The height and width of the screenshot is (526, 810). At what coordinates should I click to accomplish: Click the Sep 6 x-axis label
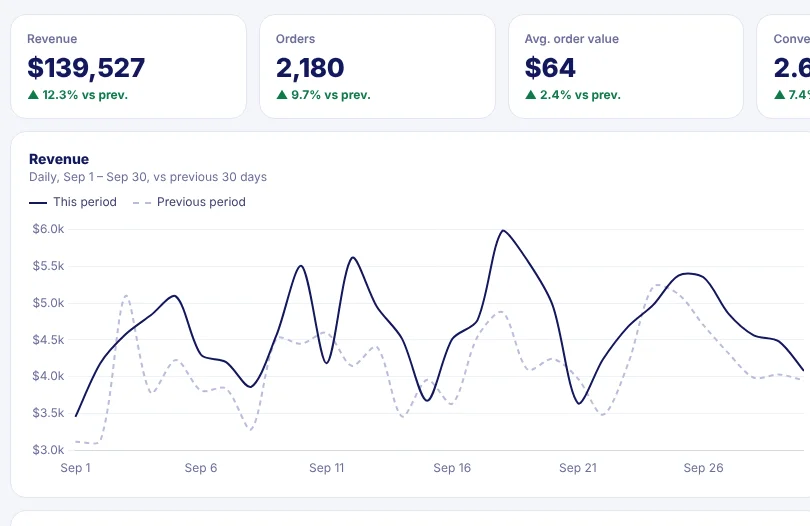(201, 468)
